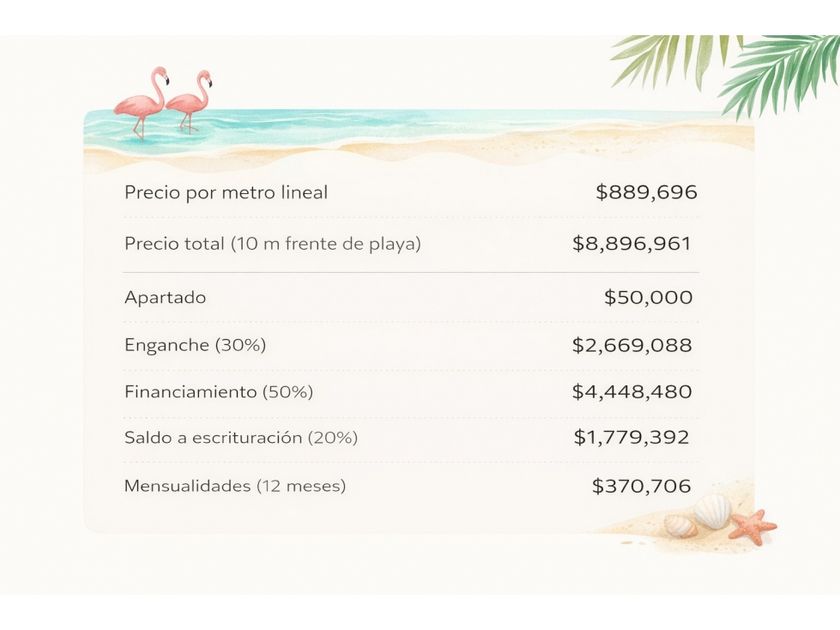
Task: Click the orange starfish graphic
Action: 752,525
